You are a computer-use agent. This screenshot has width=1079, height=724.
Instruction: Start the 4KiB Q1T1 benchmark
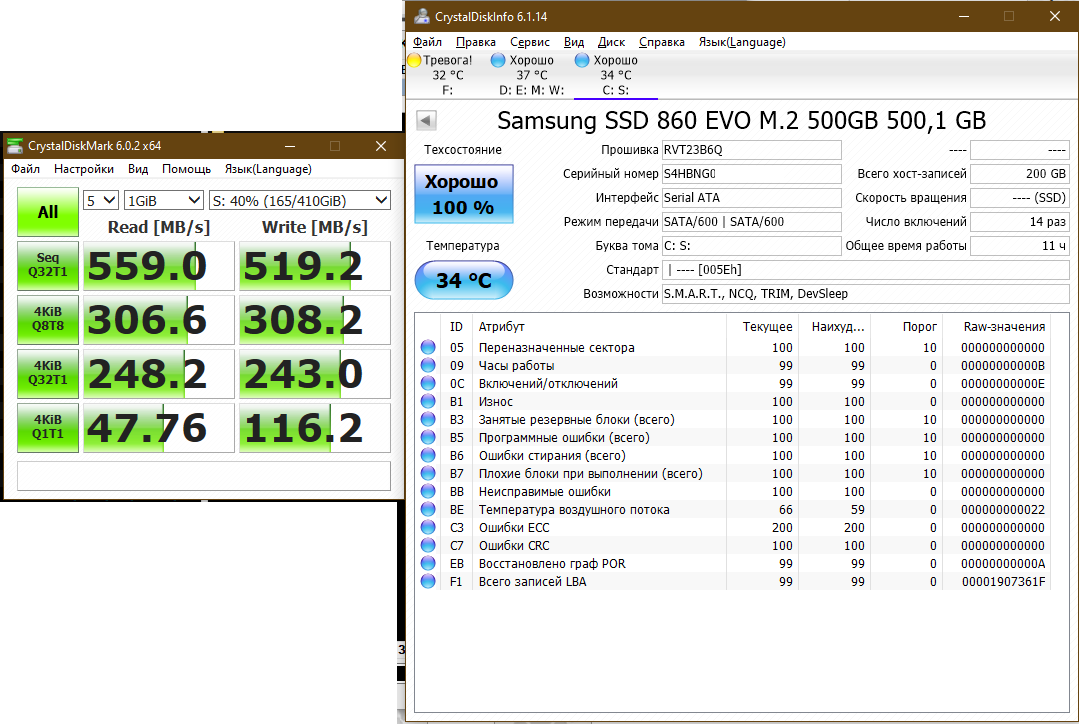47,427
